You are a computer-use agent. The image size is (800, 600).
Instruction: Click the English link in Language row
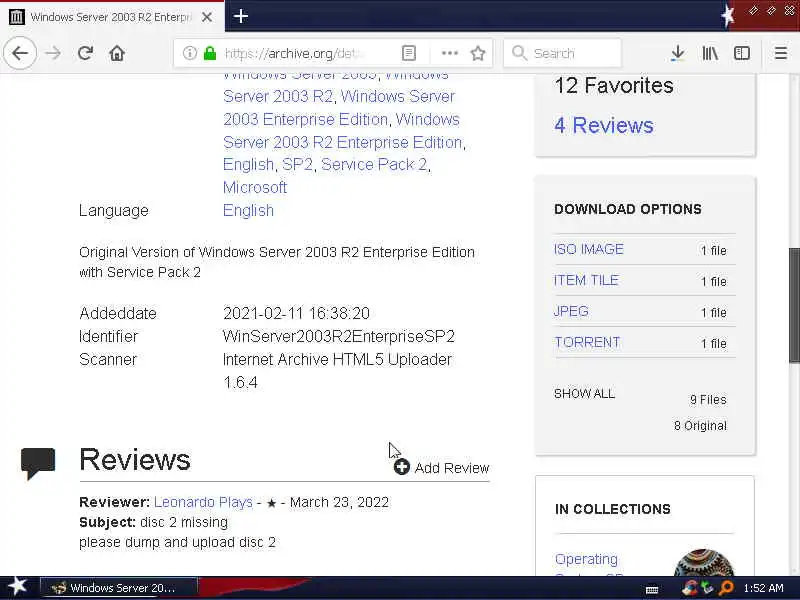(x=248, y=210)
